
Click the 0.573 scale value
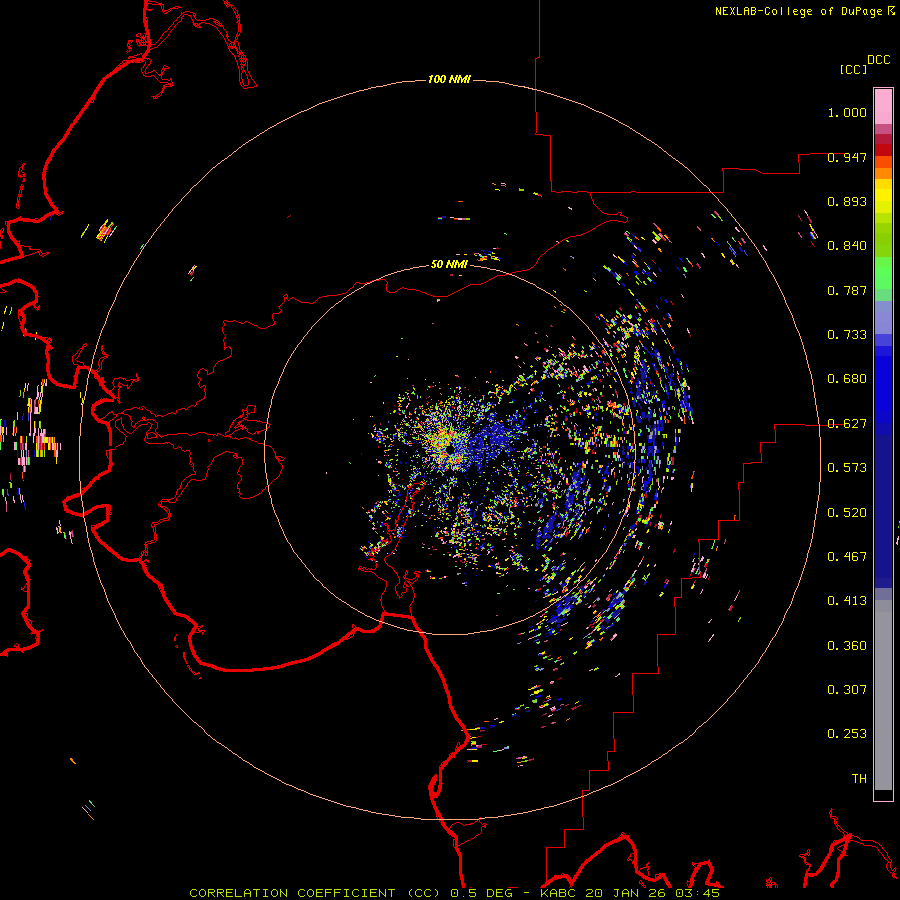847,468
